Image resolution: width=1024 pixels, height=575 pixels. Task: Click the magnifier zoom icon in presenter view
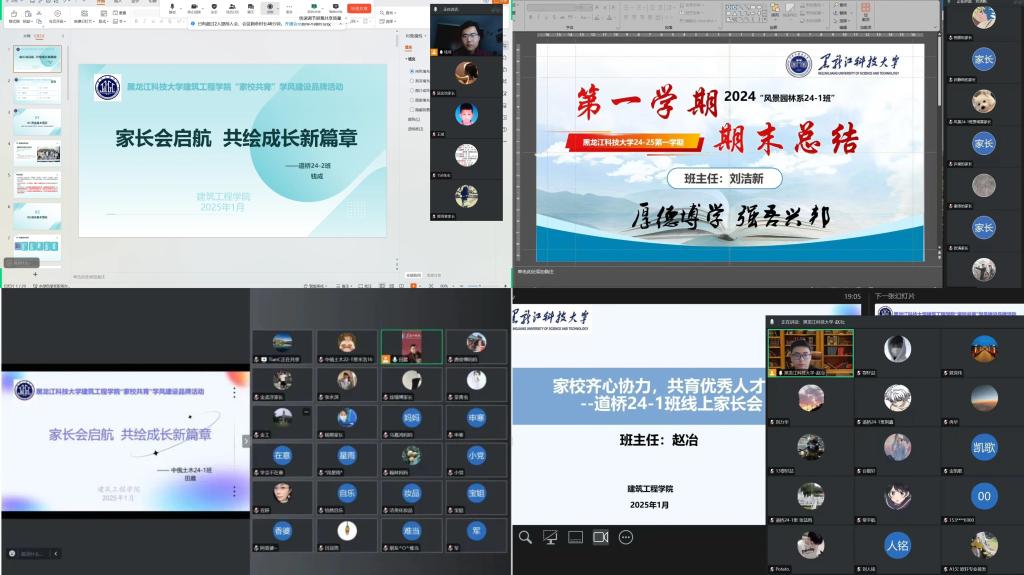pyautogui.click(x=525, y=537)
